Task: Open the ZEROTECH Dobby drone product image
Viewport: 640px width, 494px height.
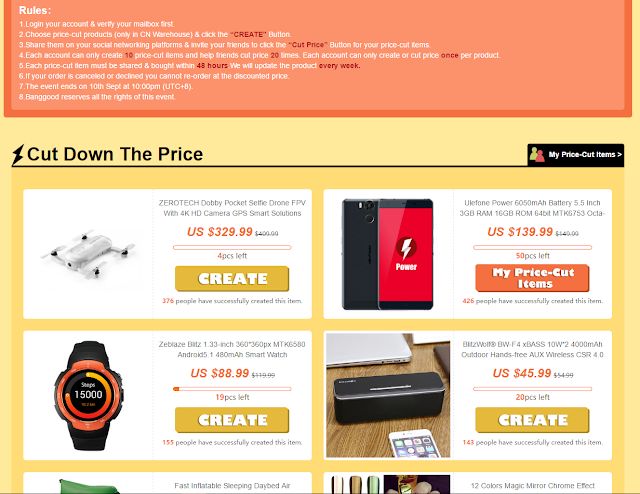Action: point(88,254)
